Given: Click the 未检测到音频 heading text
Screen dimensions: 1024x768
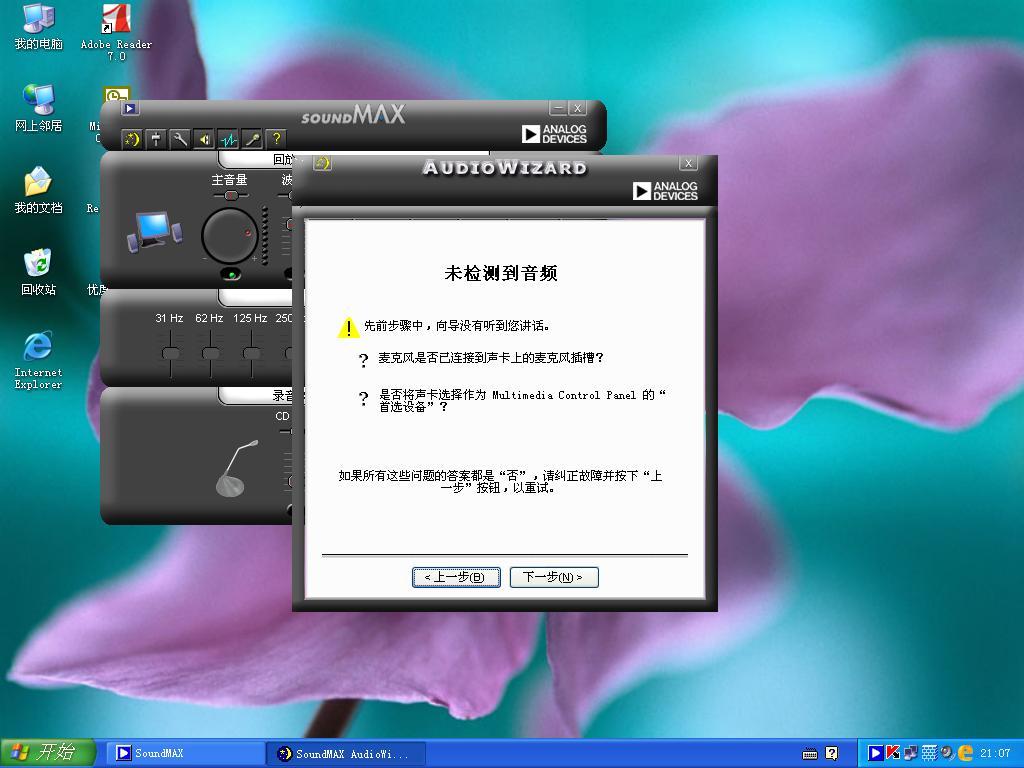Looking at the screenshot, I should click(x=501, y=273).
